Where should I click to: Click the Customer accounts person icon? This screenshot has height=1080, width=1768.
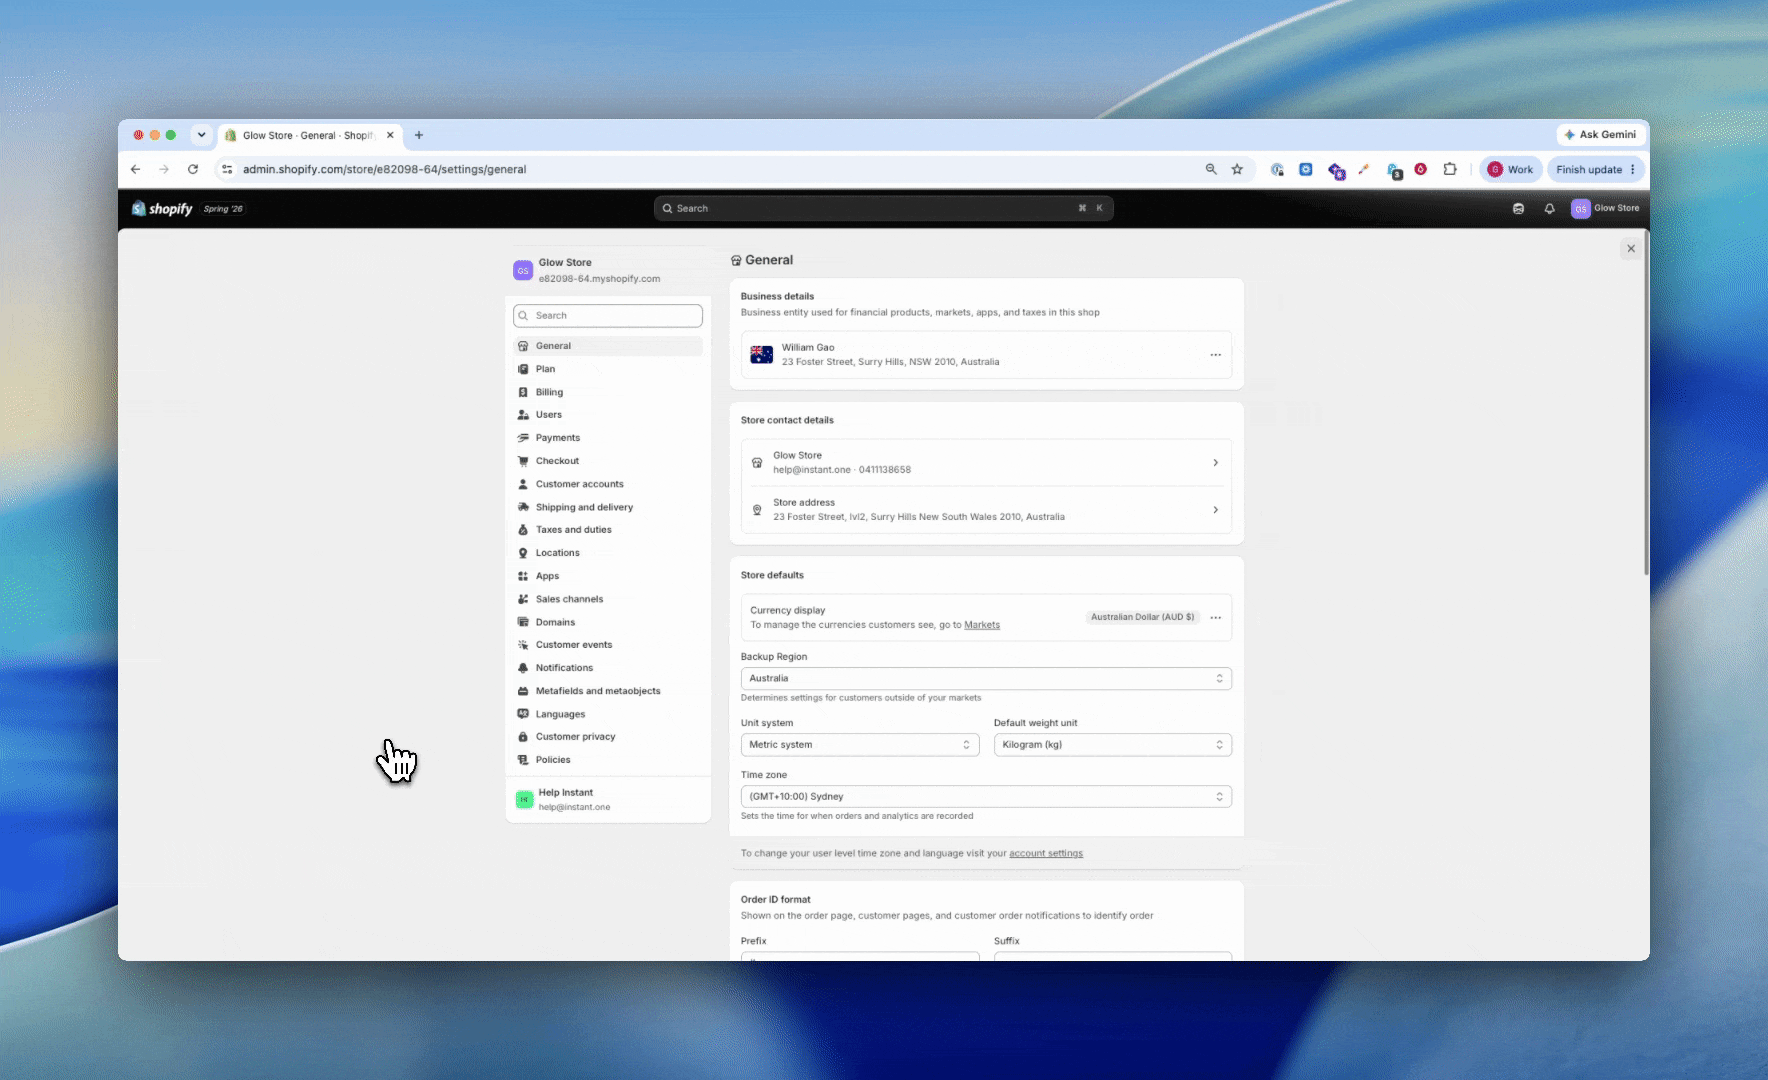[x=523, y=484]
